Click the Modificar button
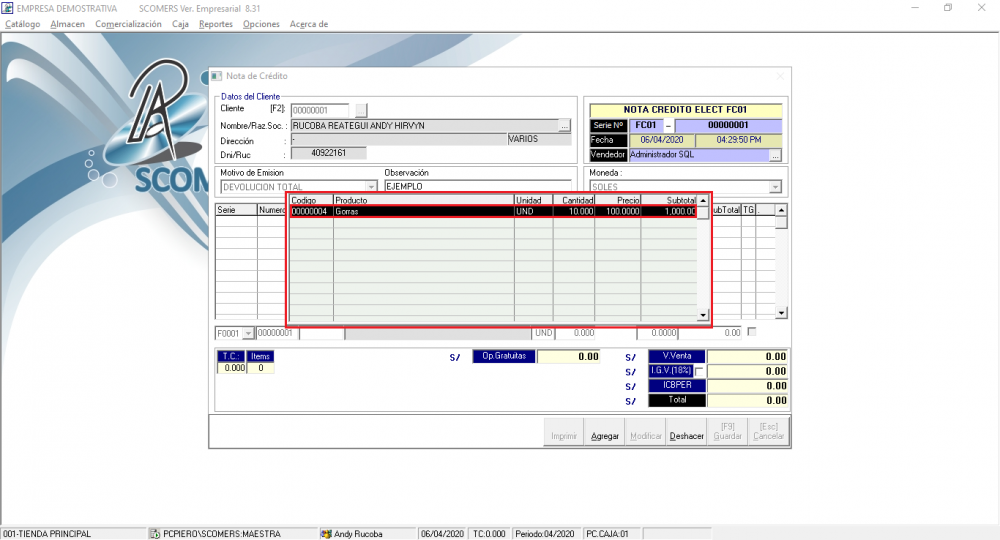 [x=645, y=432]
